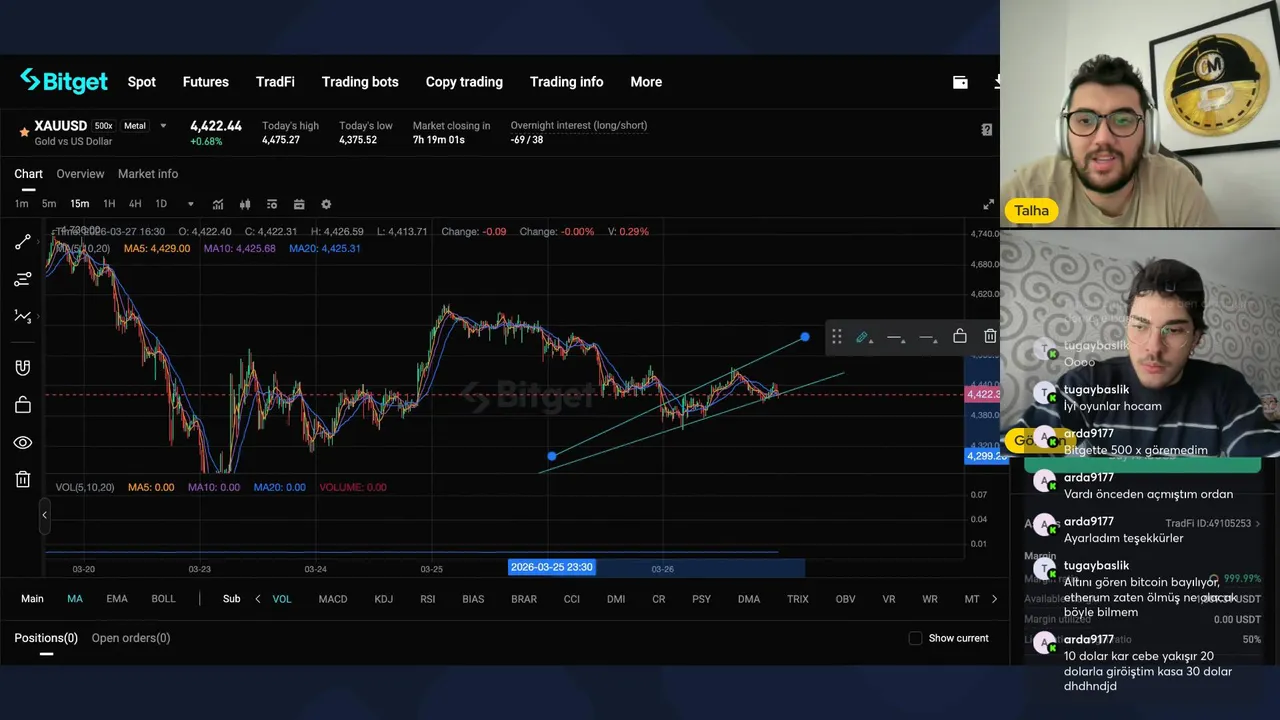Toggle the MACD sub indicator
Image resolution: width=1280 pixels, height=720 pixels.
(333, 599)
